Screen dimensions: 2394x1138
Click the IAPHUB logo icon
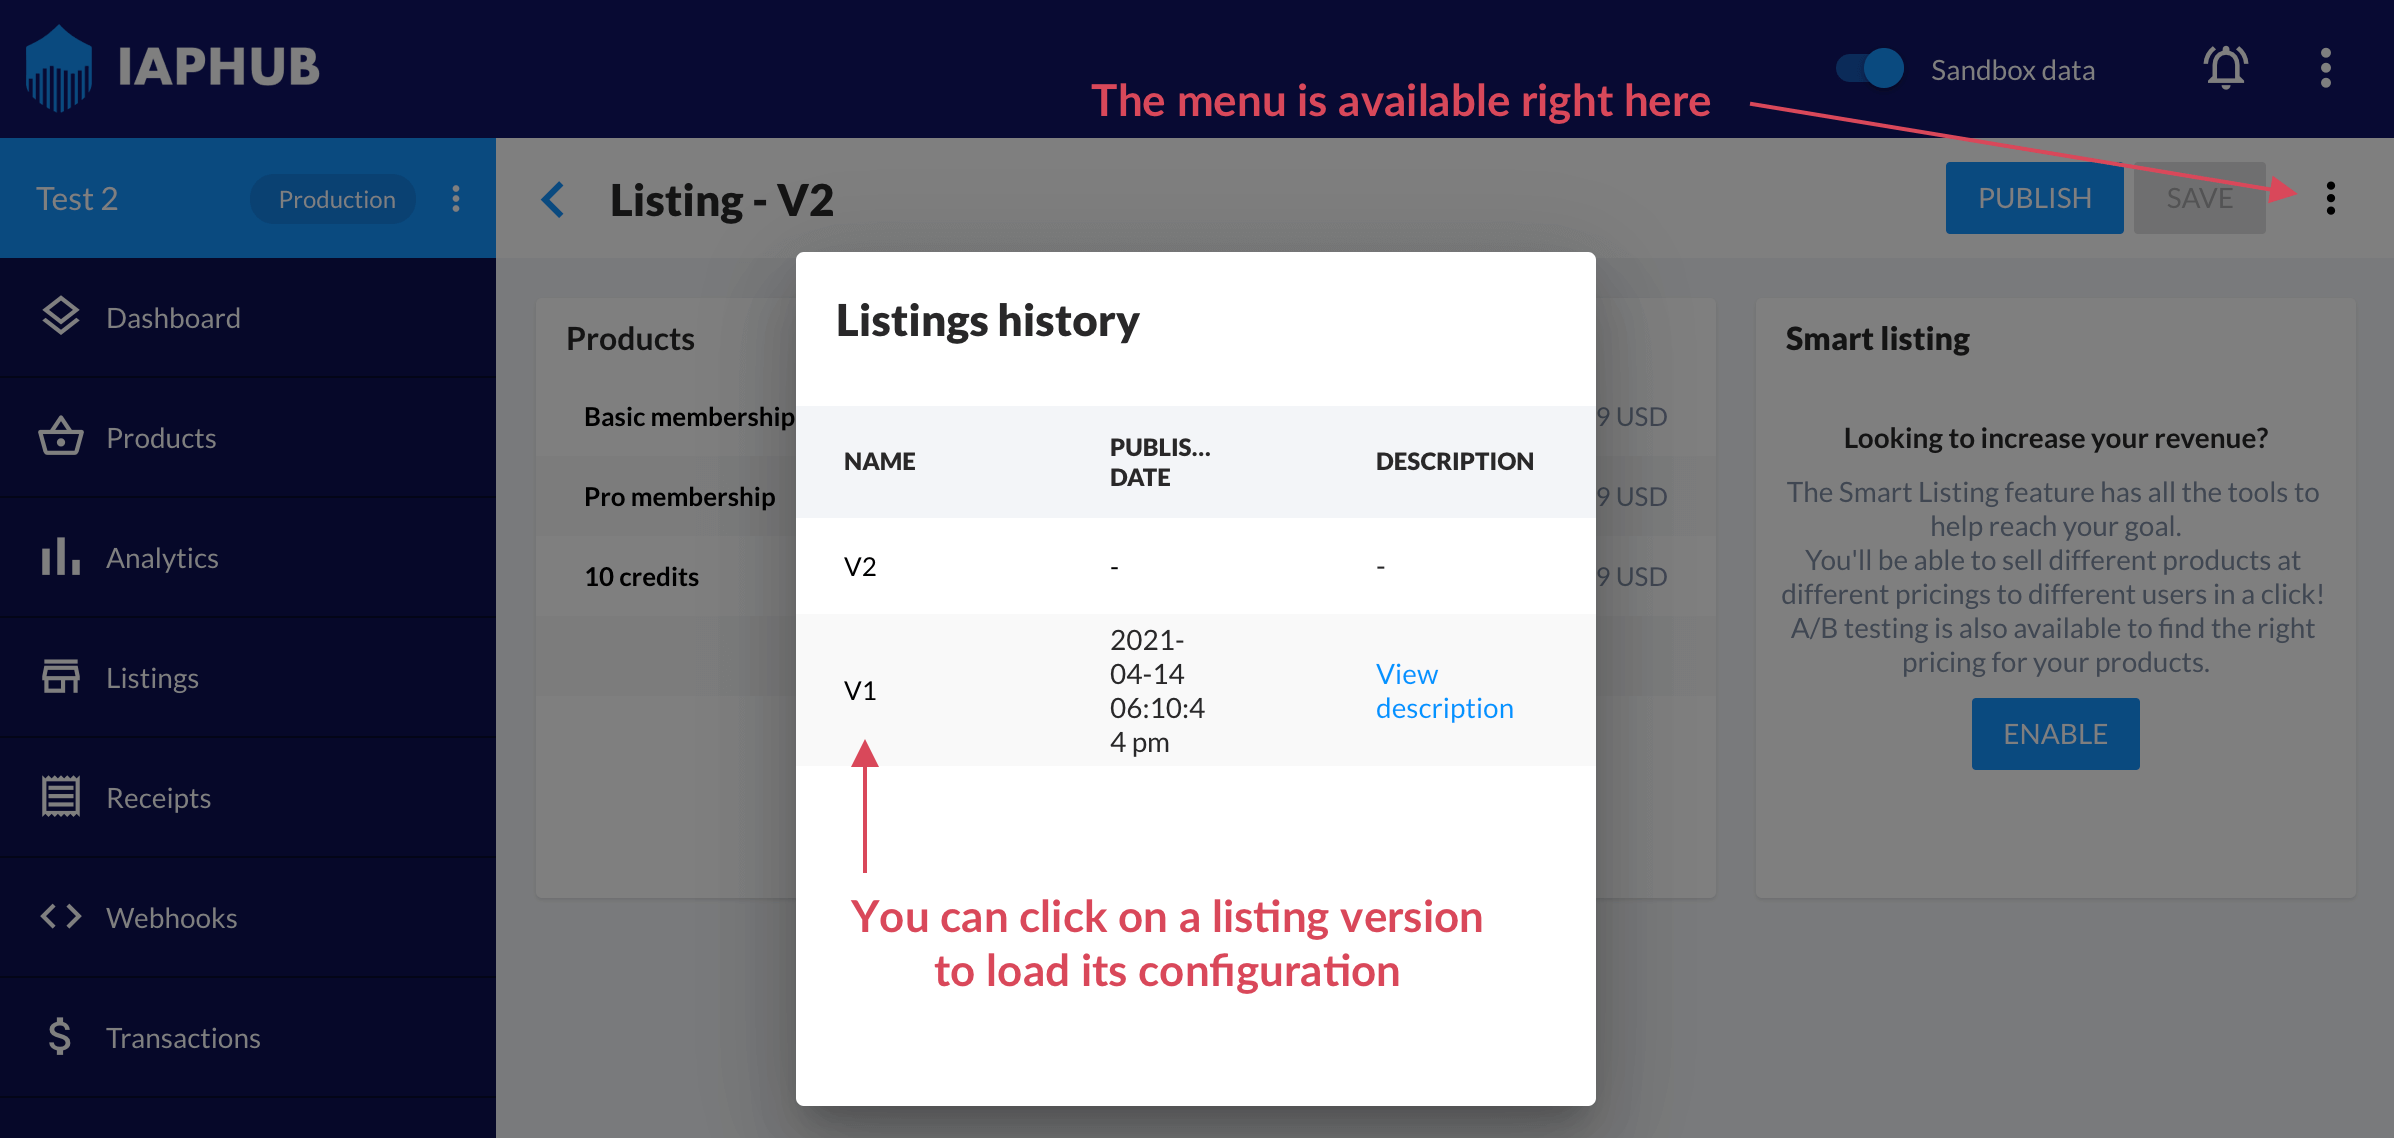59,68
